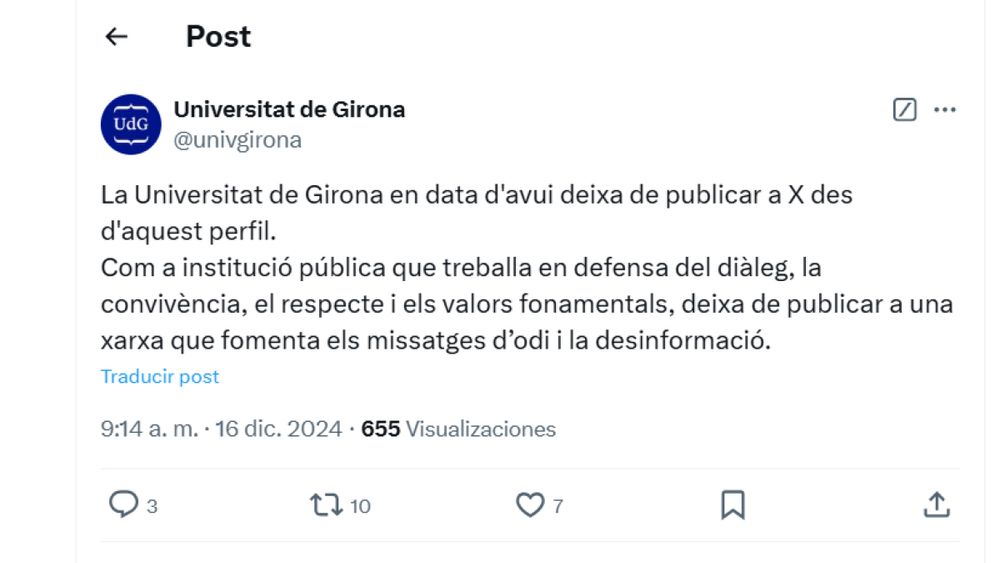Open the UdG profile avatar

point(131,124)
